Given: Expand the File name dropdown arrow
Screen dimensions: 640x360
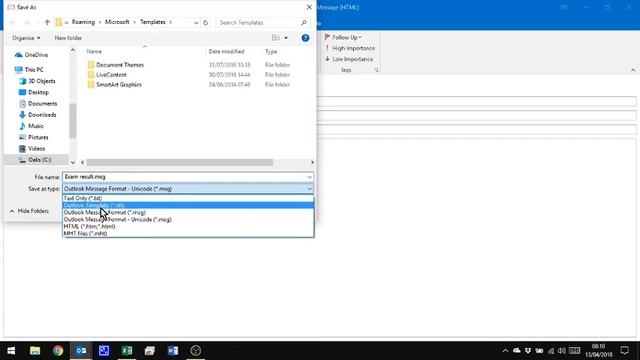Looking at the screenshot, I should [x=309, y=177].
